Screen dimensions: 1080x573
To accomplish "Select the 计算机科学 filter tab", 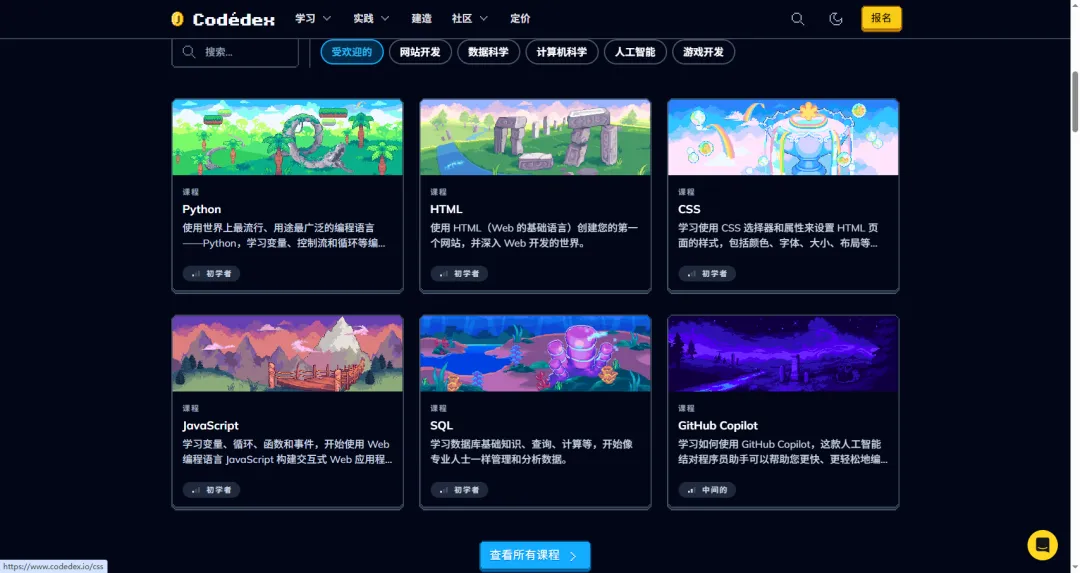I will [562, 52].
